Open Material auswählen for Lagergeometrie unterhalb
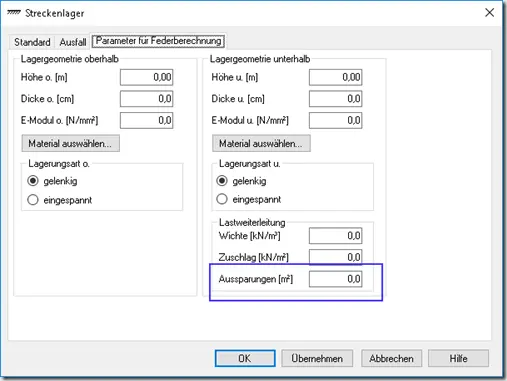Image resolution: width=507 pixels, height=381 pixels. click(x=261, y=143)
